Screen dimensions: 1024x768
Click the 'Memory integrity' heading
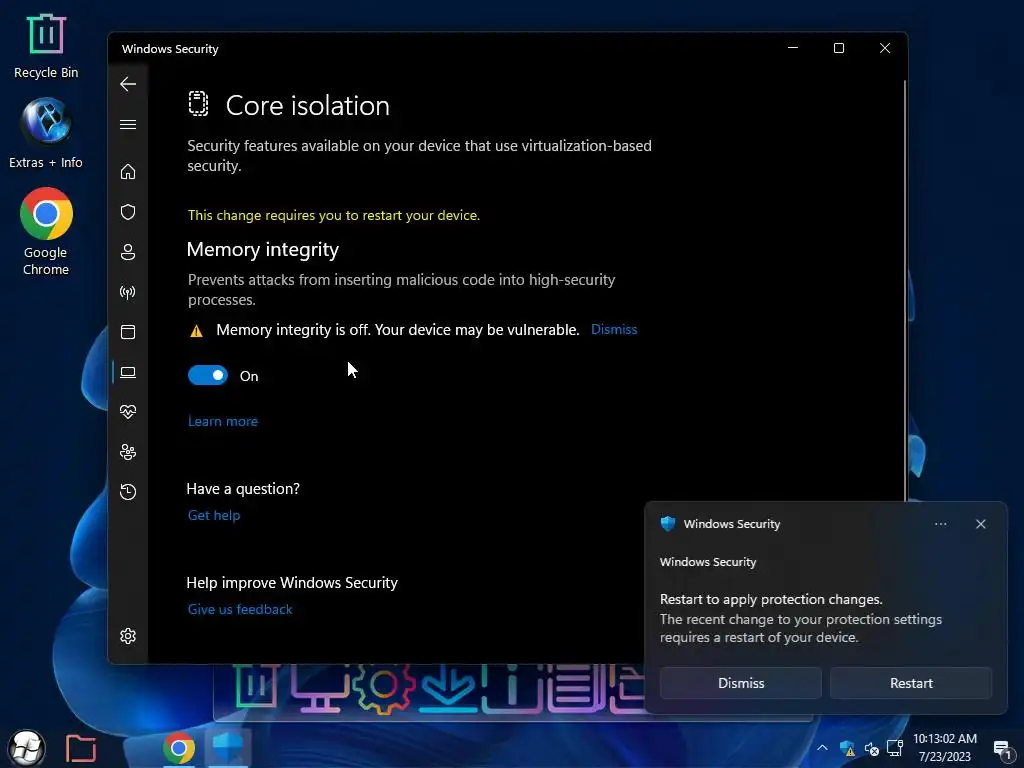(263, 249)
